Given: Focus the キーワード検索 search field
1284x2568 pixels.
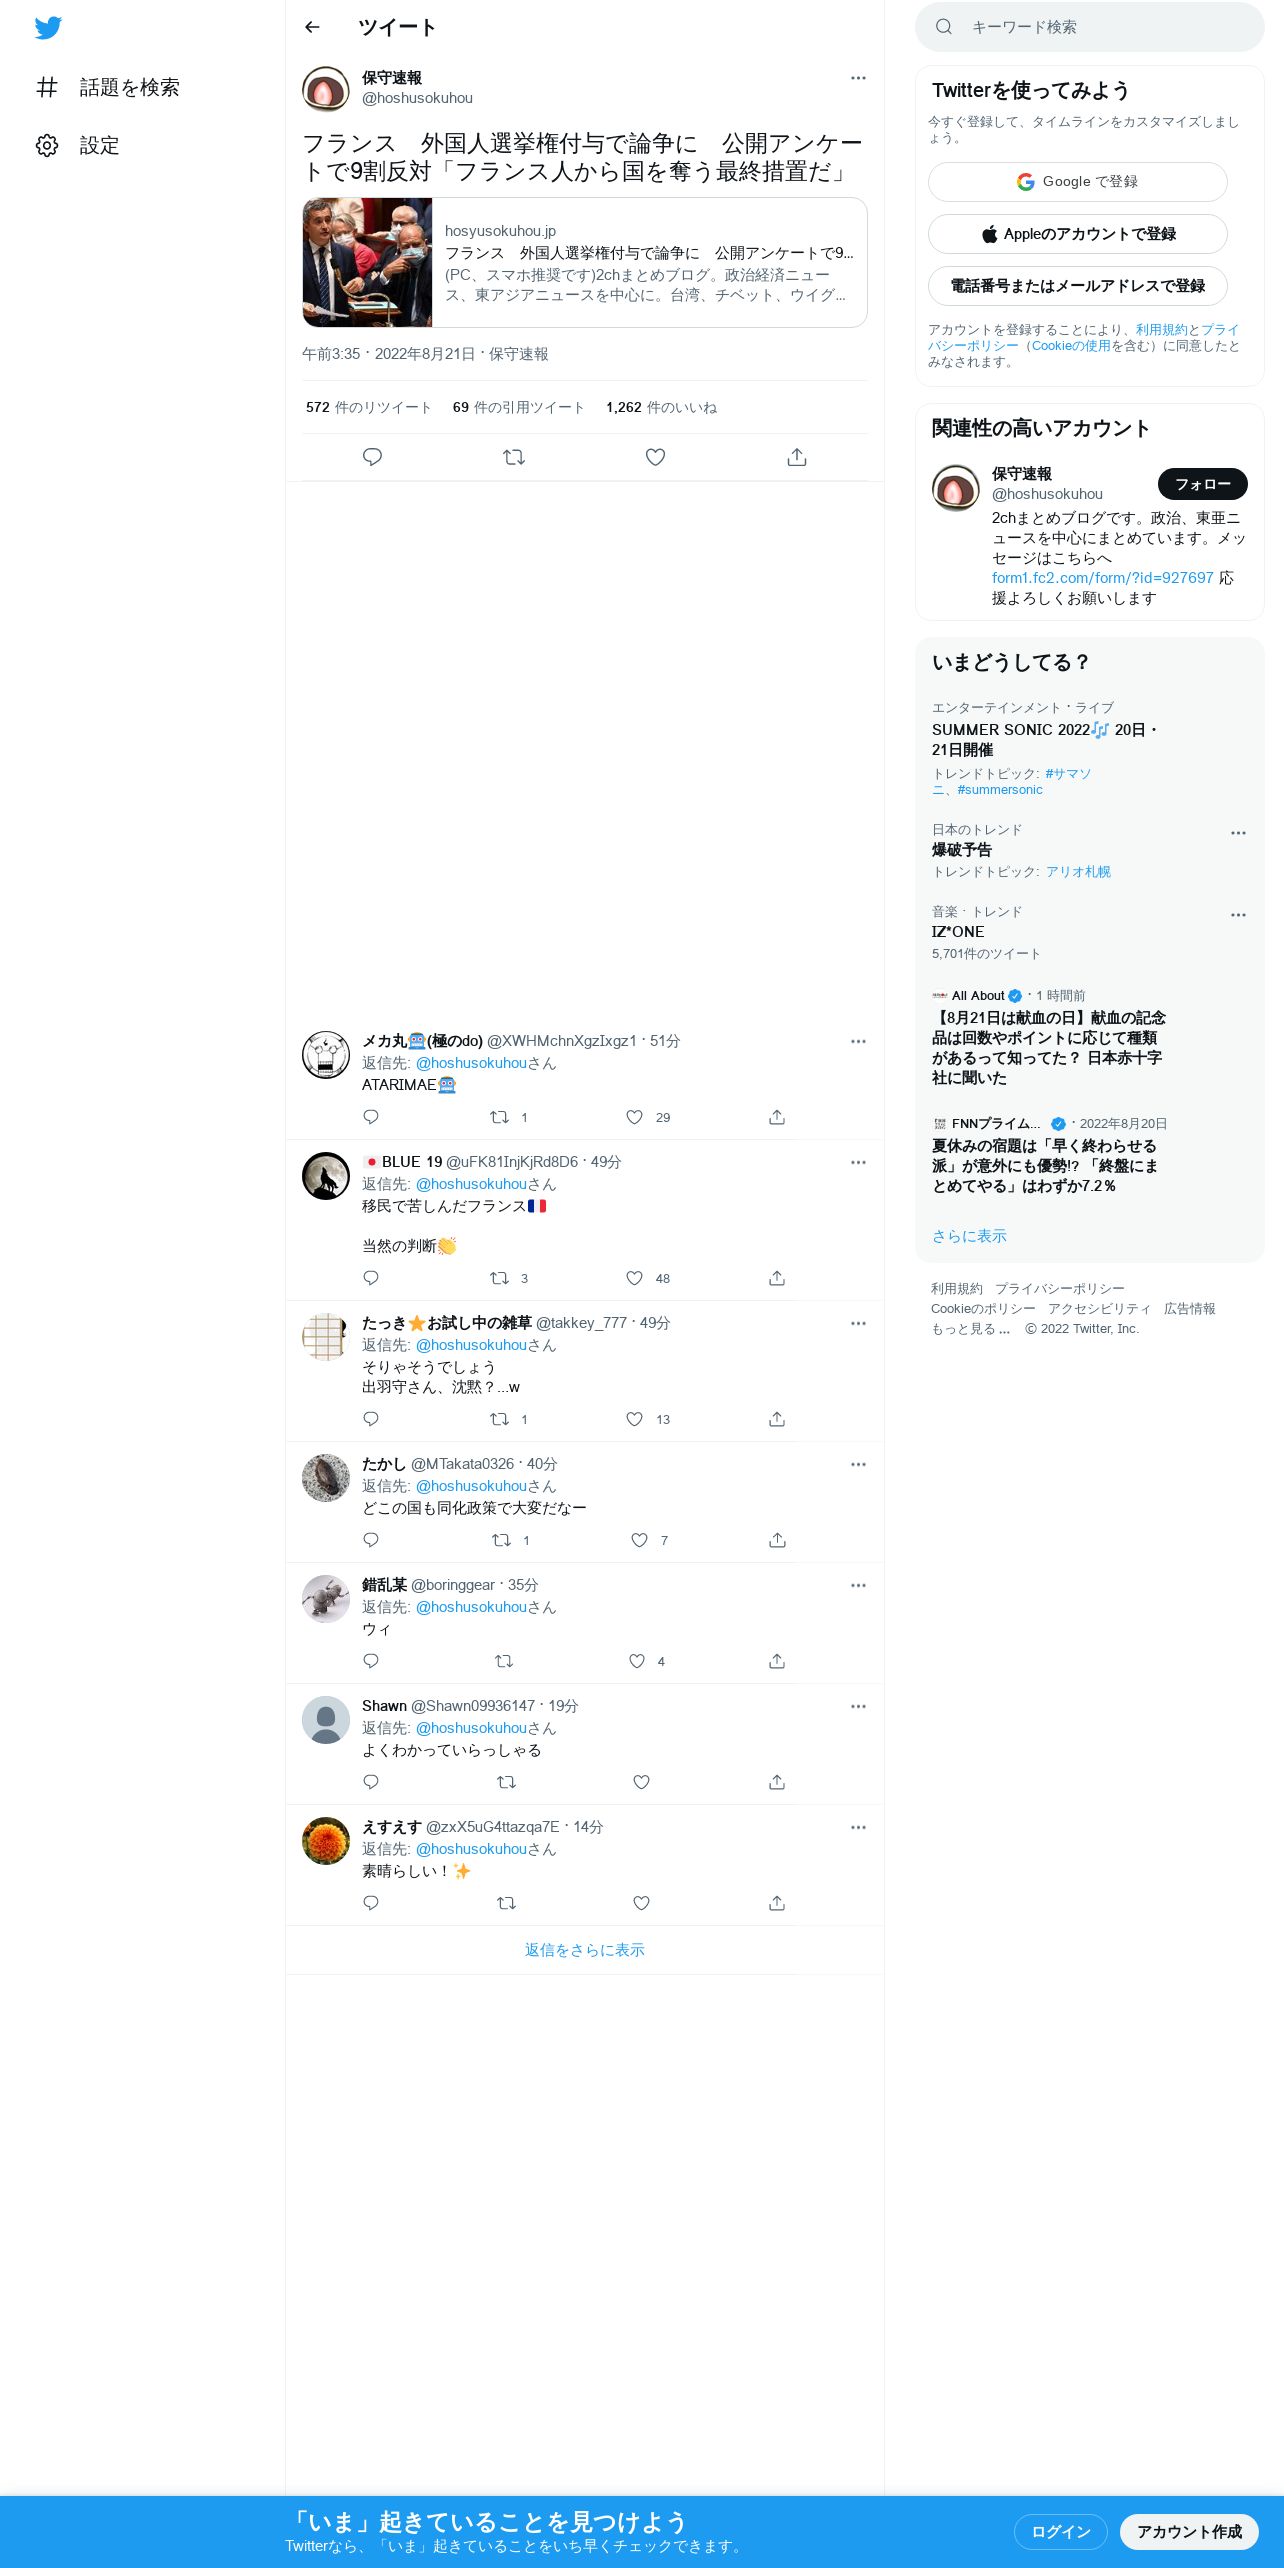Looking at the screenshot, I should coord(1090,27).
